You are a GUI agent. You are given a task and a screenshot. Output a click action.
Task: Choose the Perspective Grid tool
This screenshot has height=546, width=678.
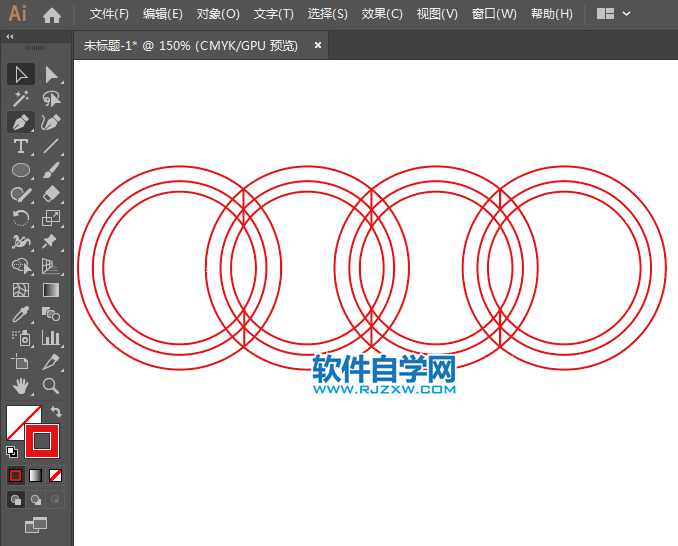(x=51, y=266)
